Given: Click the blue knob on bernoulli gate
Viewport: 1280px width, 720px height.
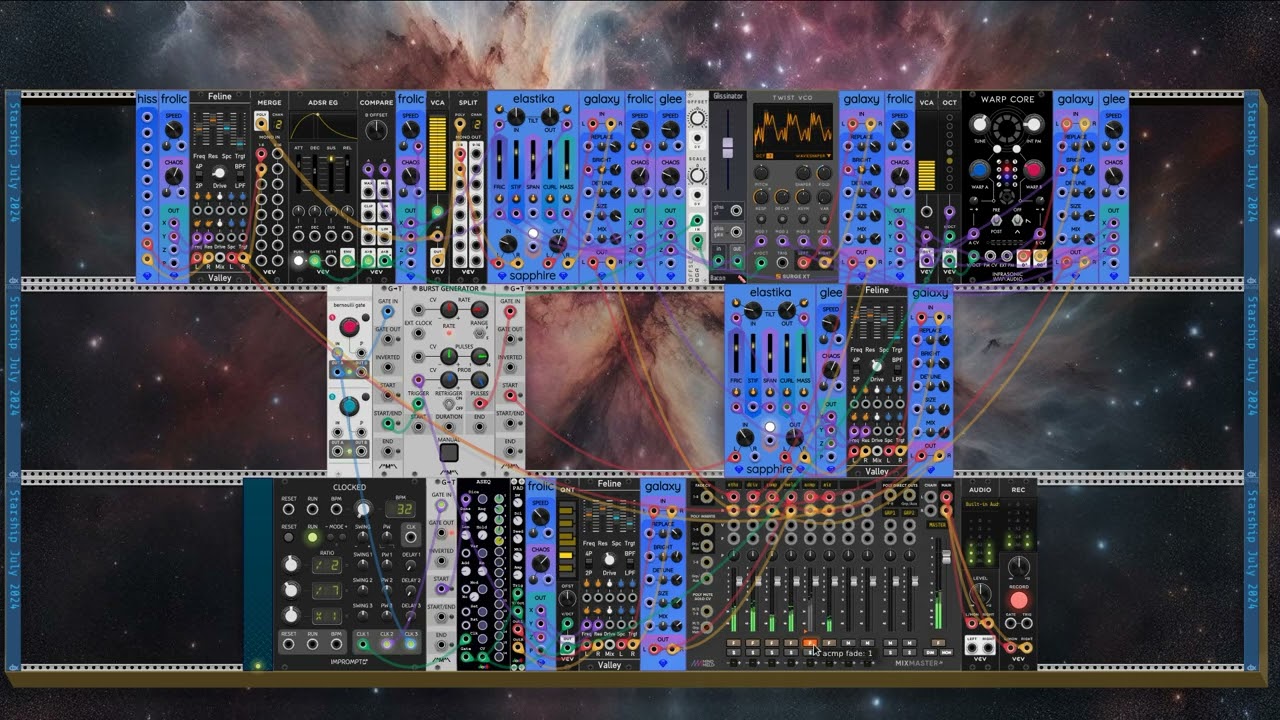Looking at the screenshot, I should tap(349, 406).
